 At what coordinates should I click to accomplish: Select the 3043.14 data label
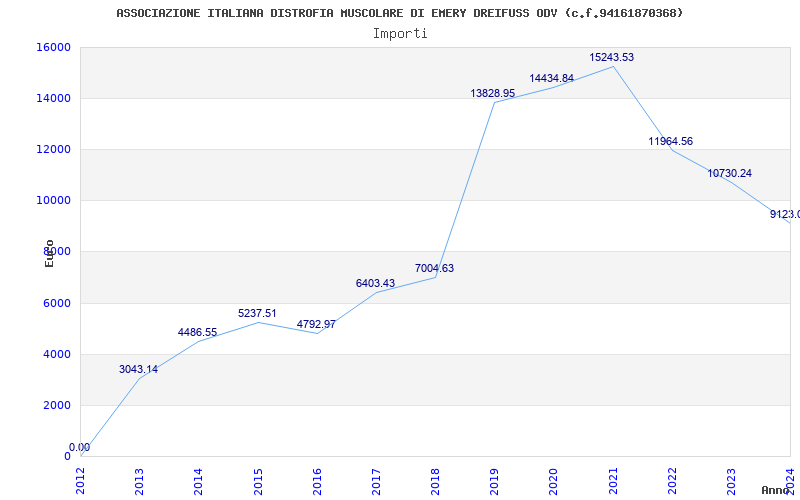coord(138,369)
